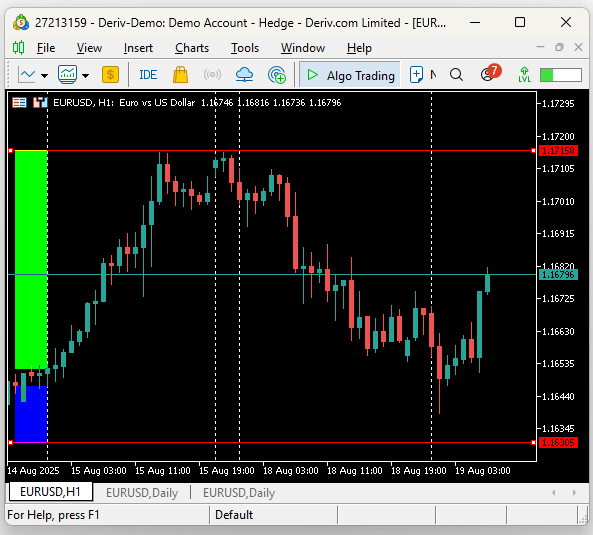Switch to the first EURUSD,Daily tab
The width and height of the screenshot is (593, 535).
tap(142, 493)
